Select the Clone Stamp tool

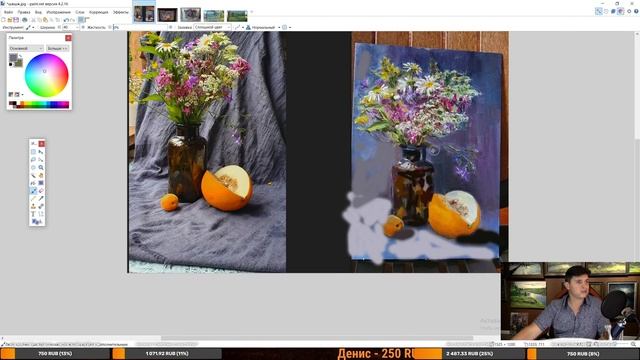click(33, 206)
